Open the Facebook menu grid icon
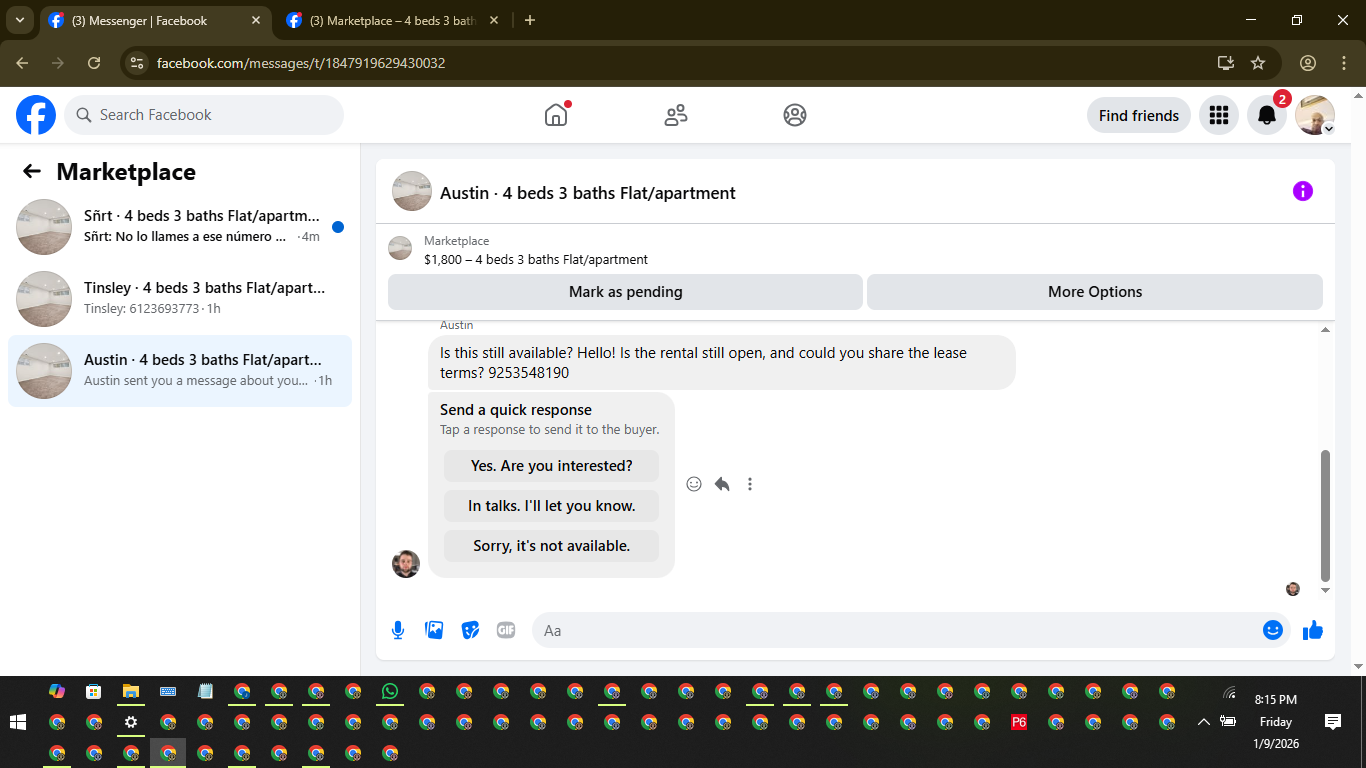This screenshot has height=768, width=1366. 1218,115
